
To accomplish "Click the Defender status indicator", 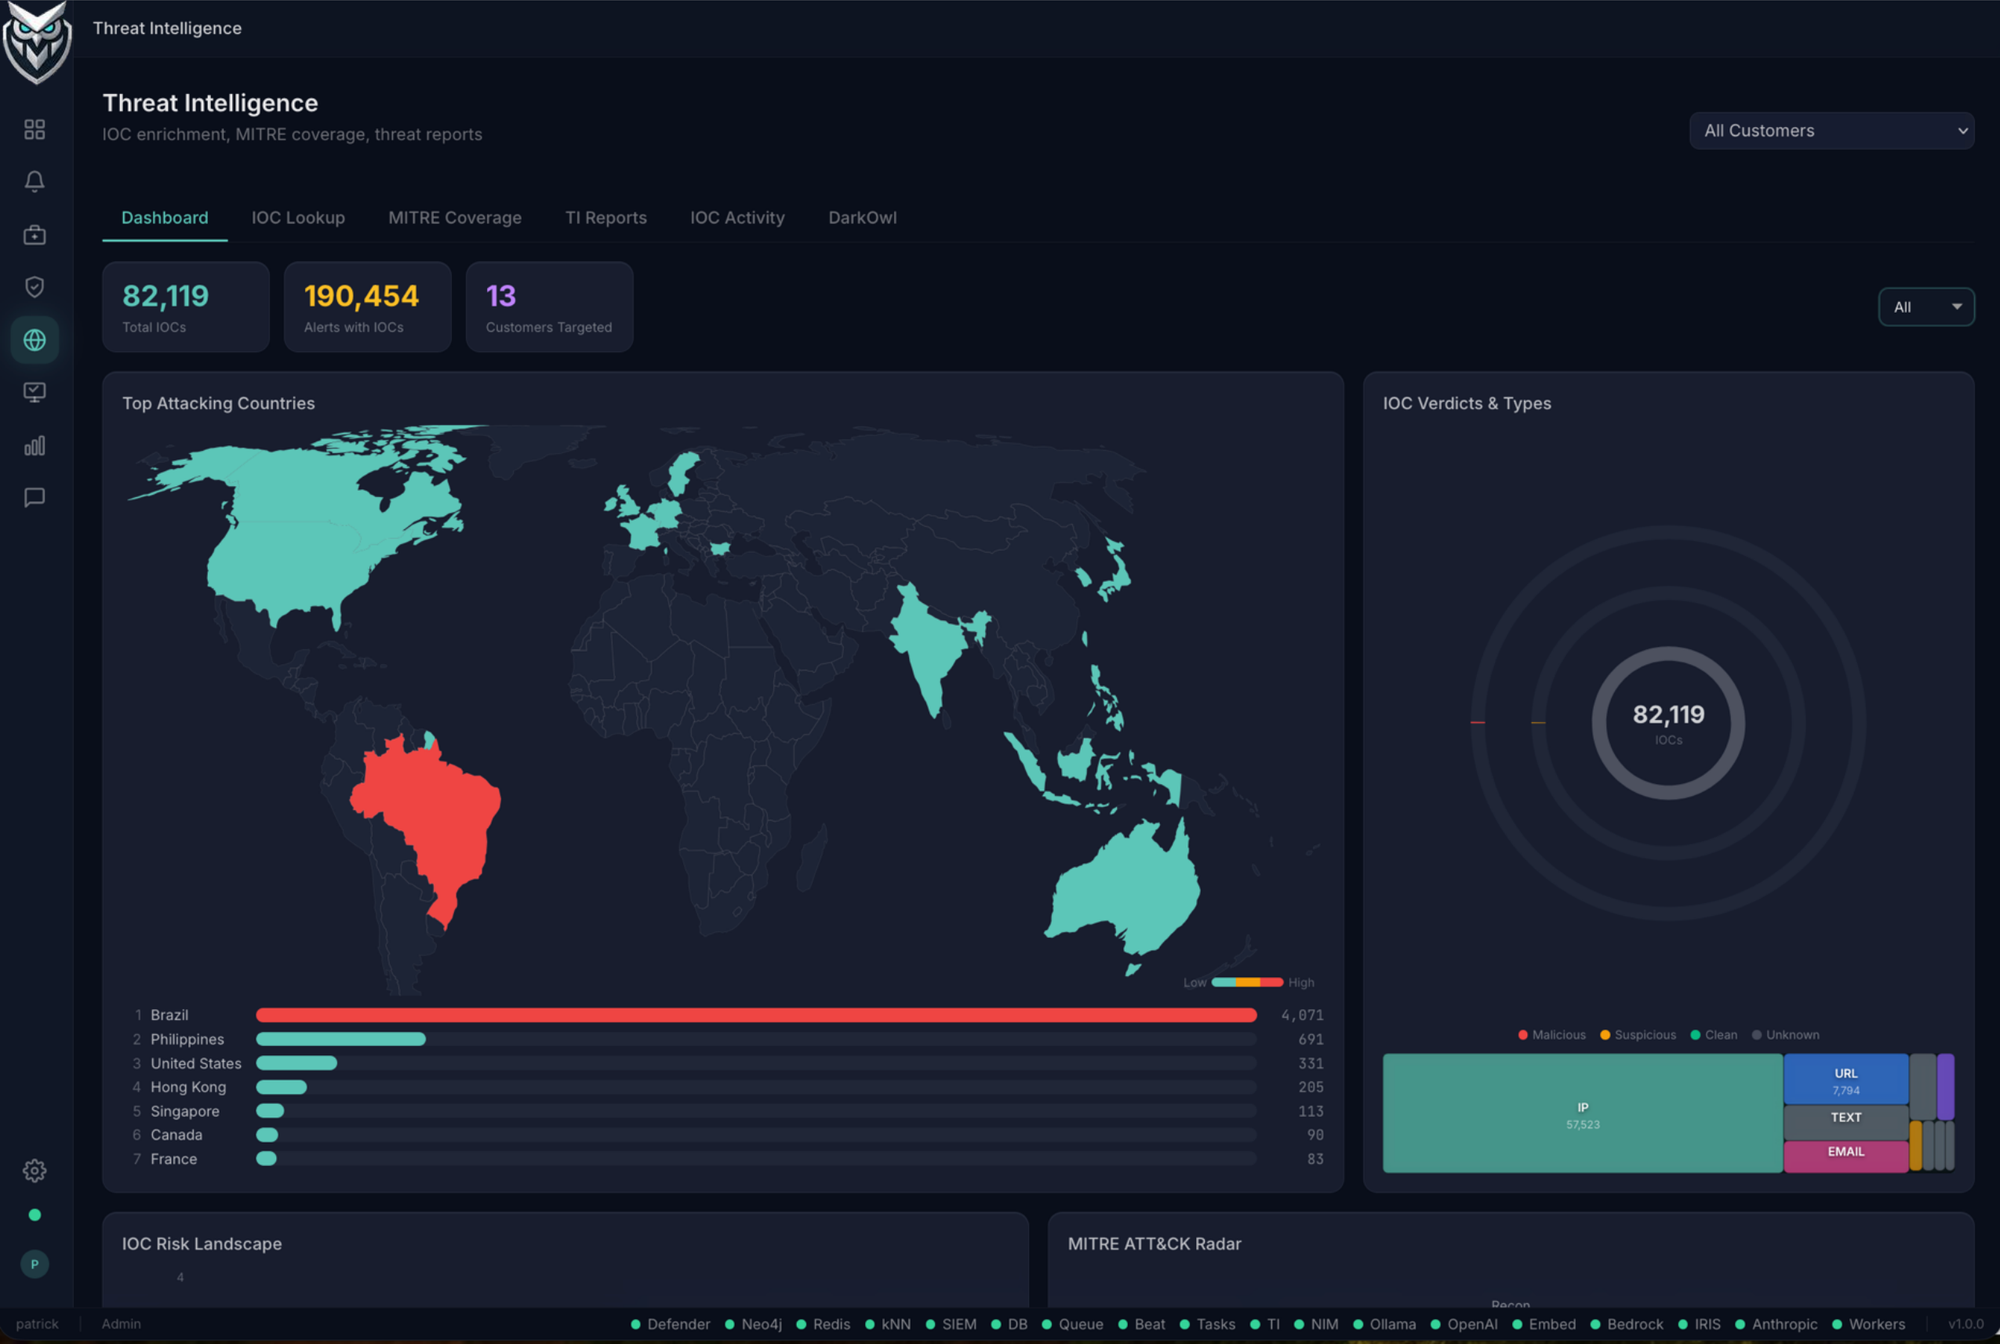I will pyautogui.click(x=670, y=1324).
